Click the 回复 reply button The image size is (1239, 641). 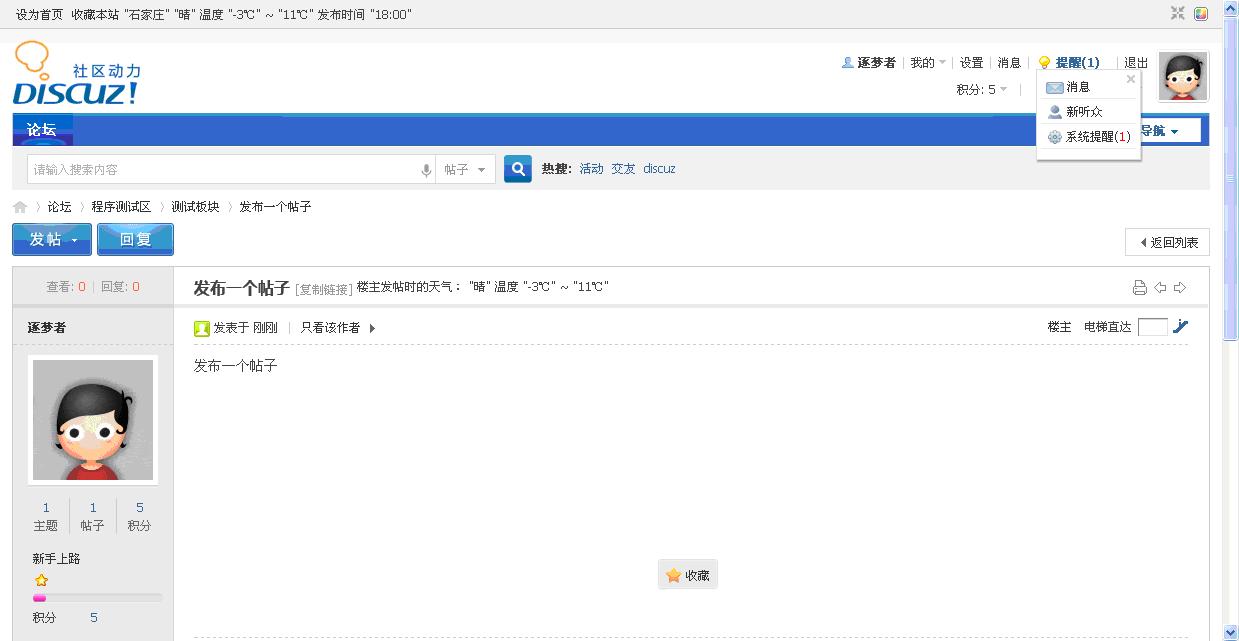(x=135, y=240)
